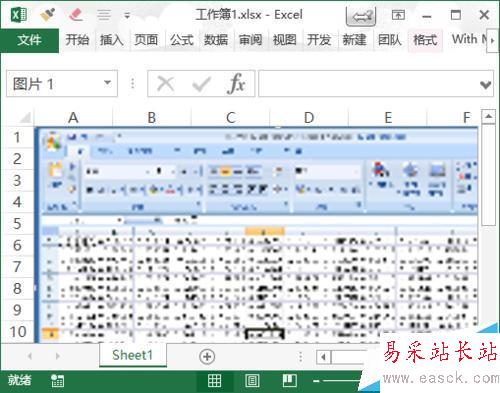Viewport: 500px width, 393px height.
Task: Click the confirm checkmark formula button
Action: pos(201,84)
